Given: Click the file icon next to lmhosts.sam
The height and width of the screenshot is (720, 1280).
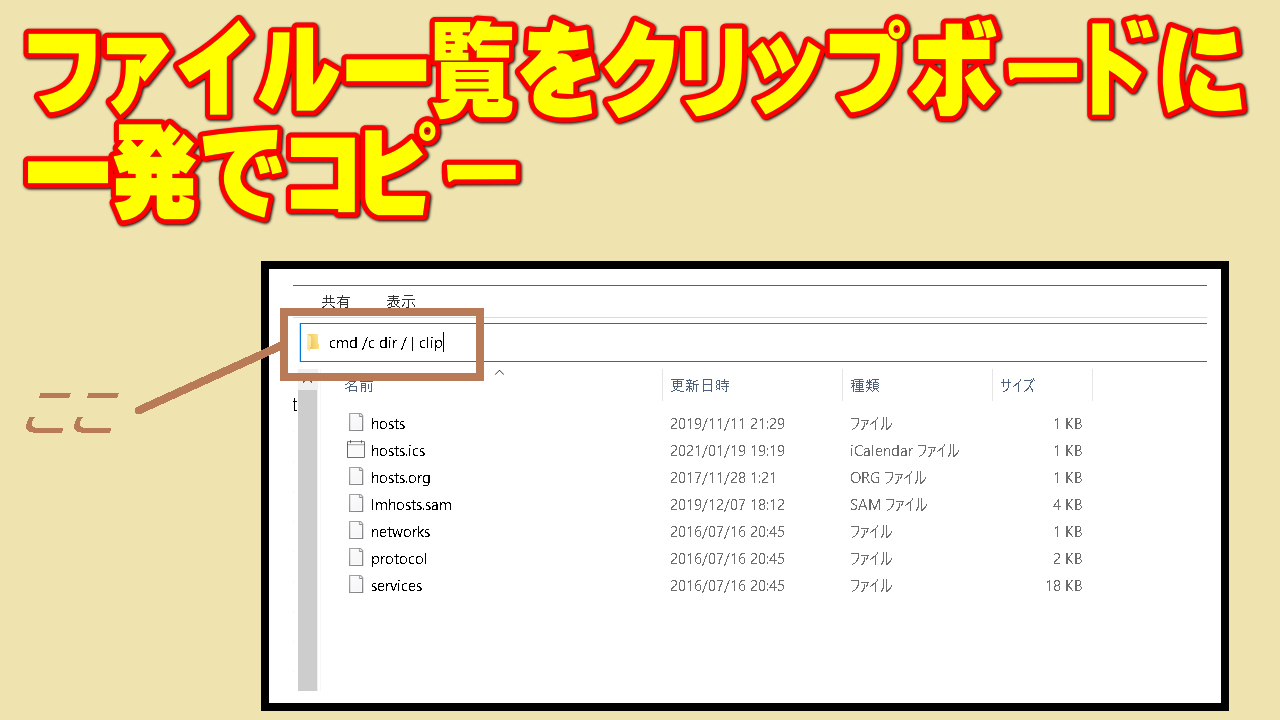Looking at the screenshot, I should [x=357, y=504].
